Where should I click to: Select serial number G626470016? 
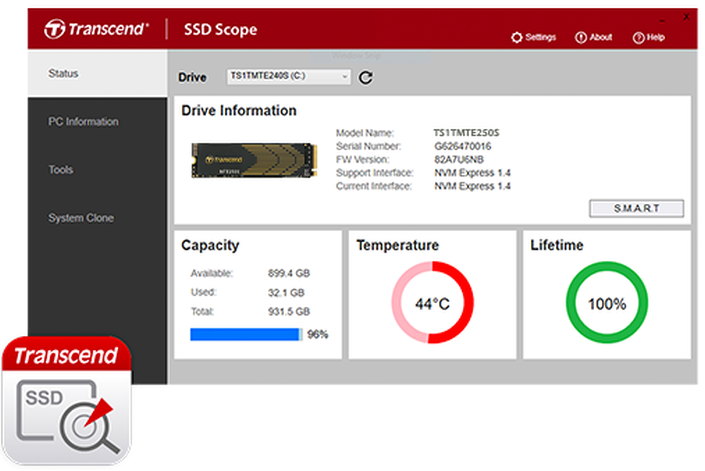(463, 146)
